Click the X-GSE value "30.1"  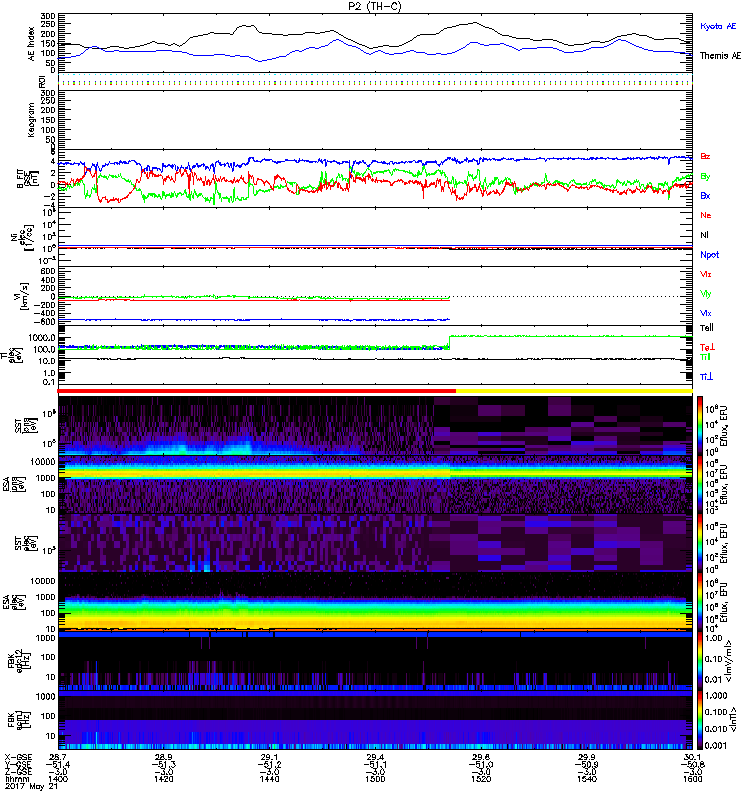[x=692, y=757]
